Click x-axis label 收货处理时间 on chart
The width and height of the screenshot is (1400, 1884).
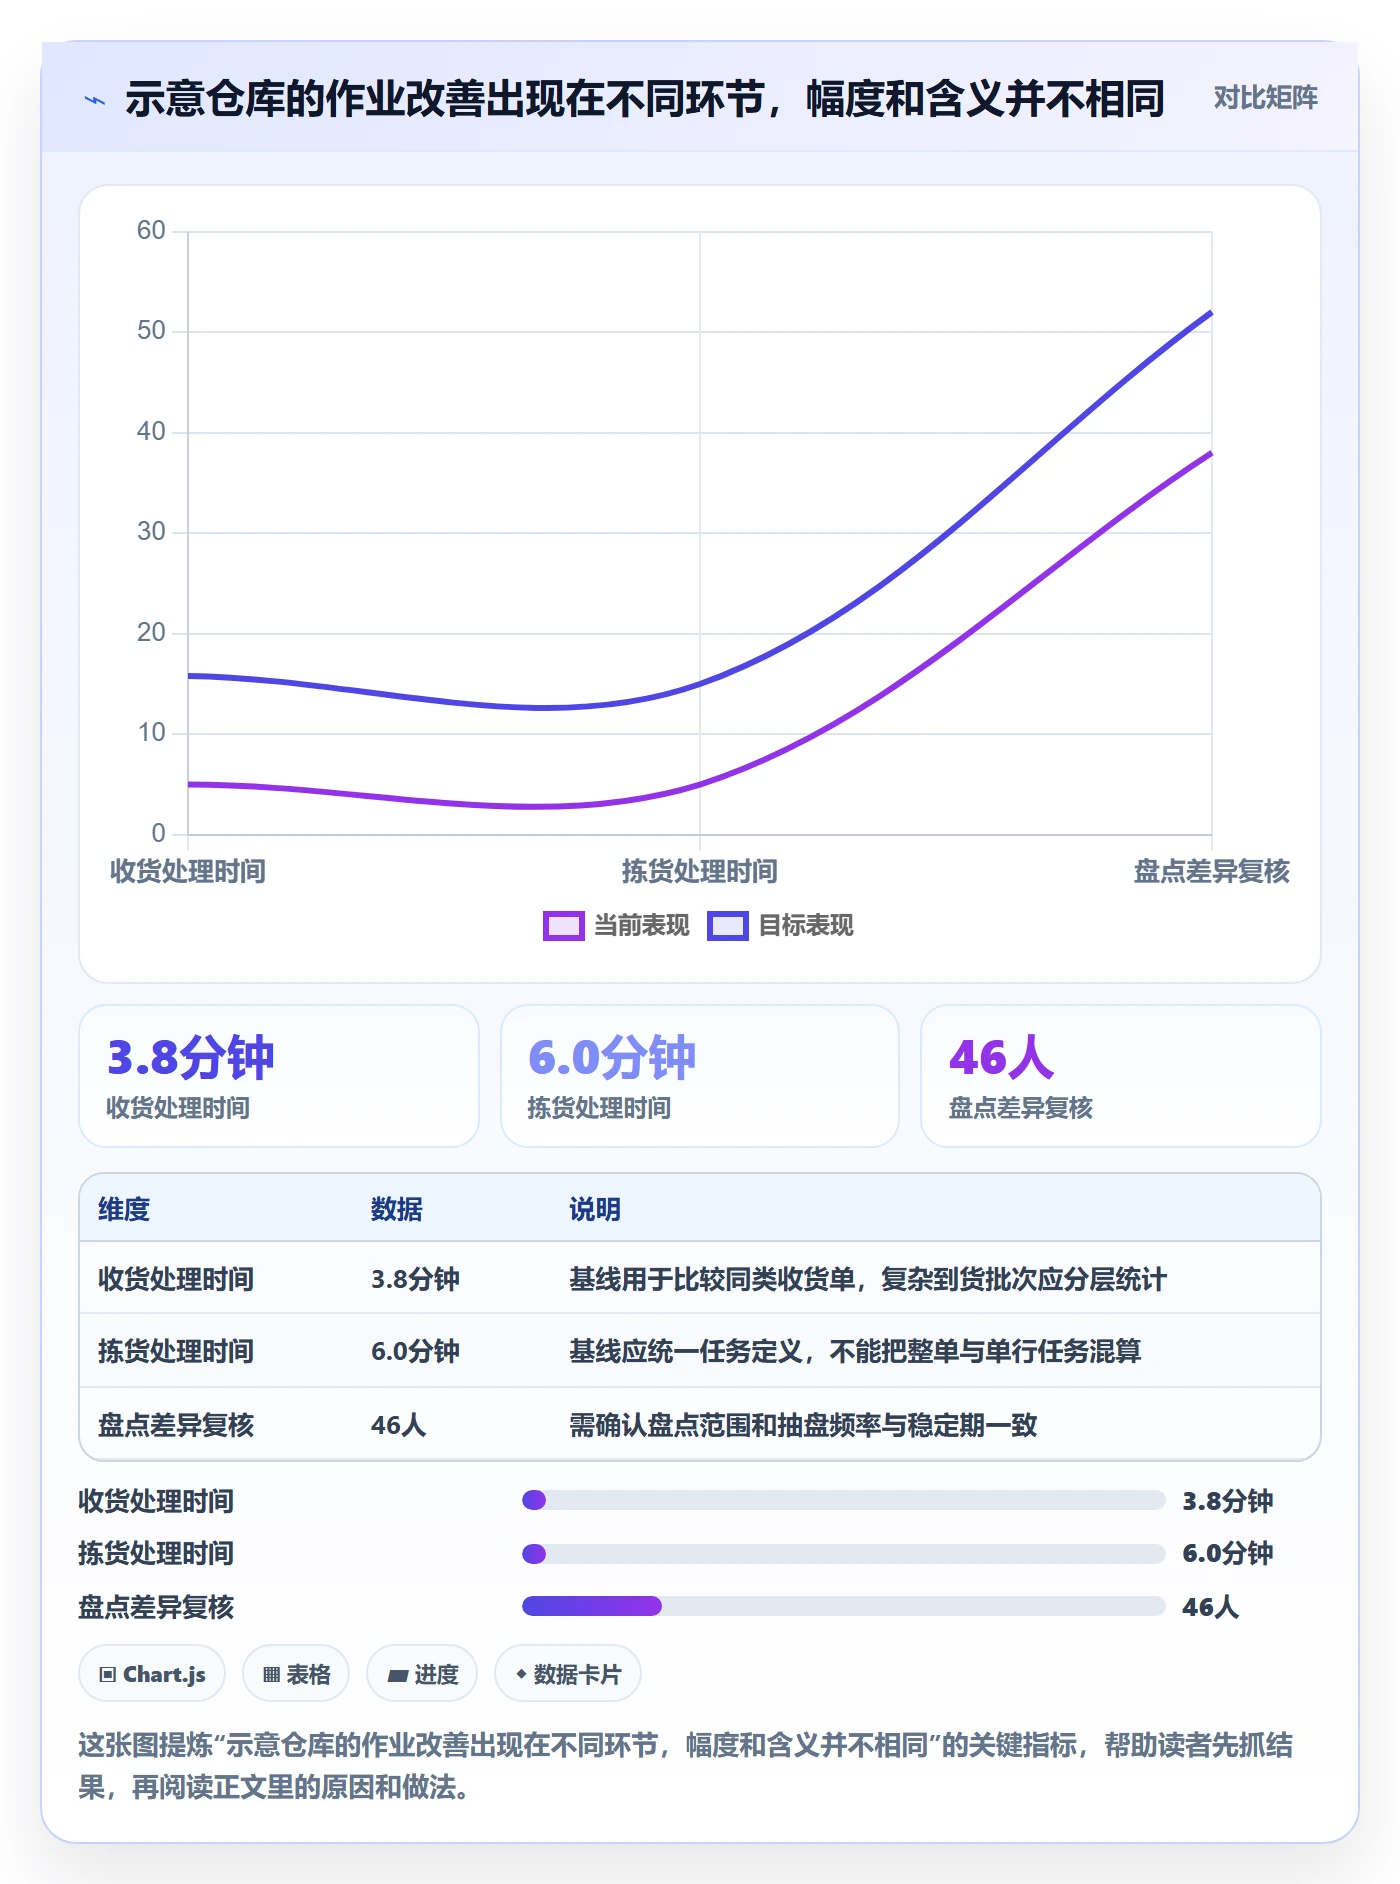click(x=188, y=871)
